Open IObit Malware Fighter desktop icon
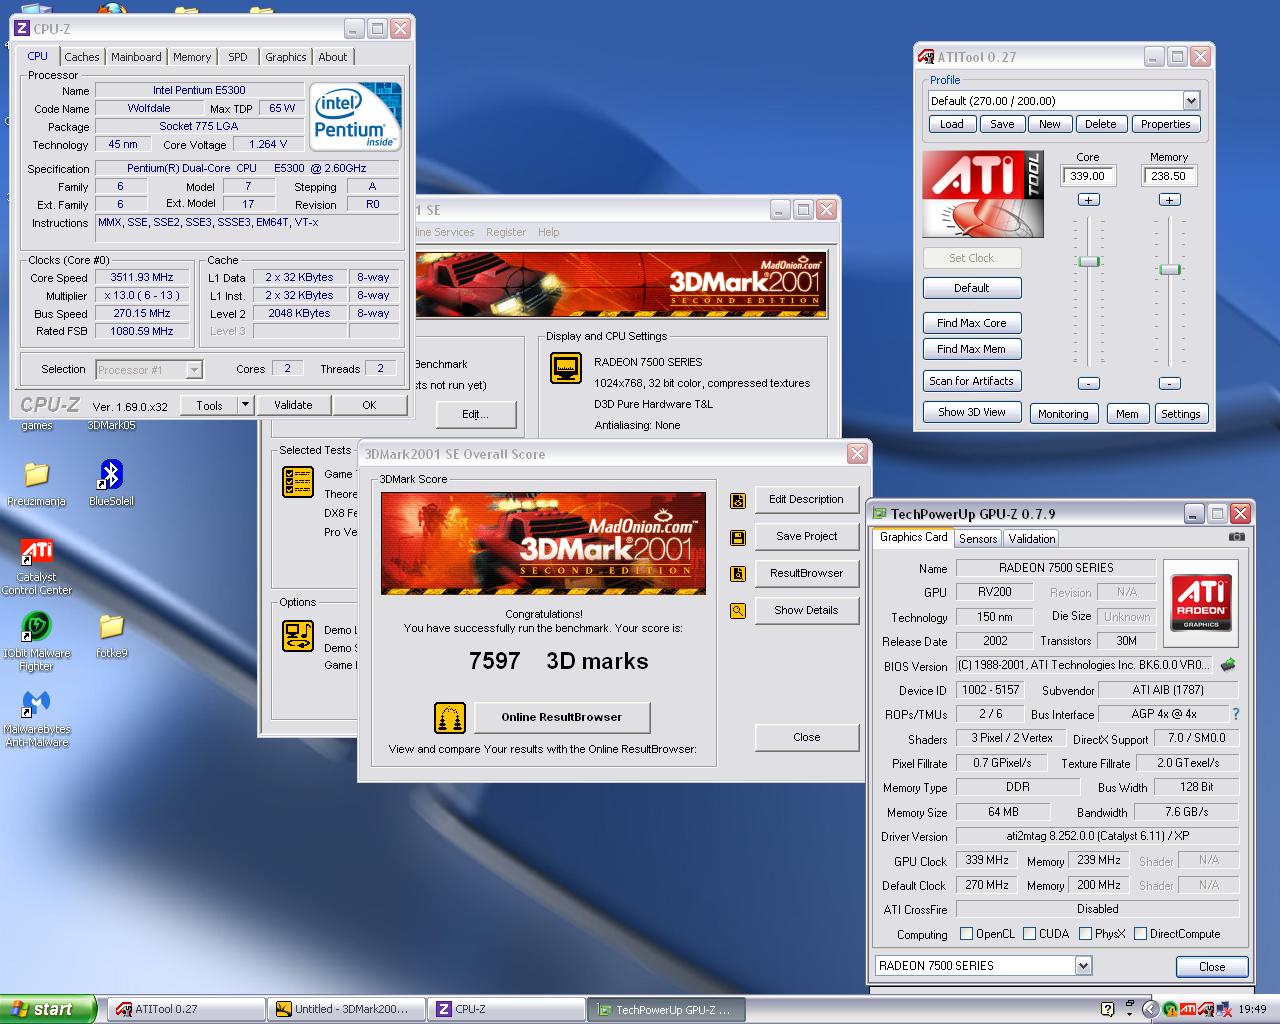 pyautogui.click(x=37, y=641)
